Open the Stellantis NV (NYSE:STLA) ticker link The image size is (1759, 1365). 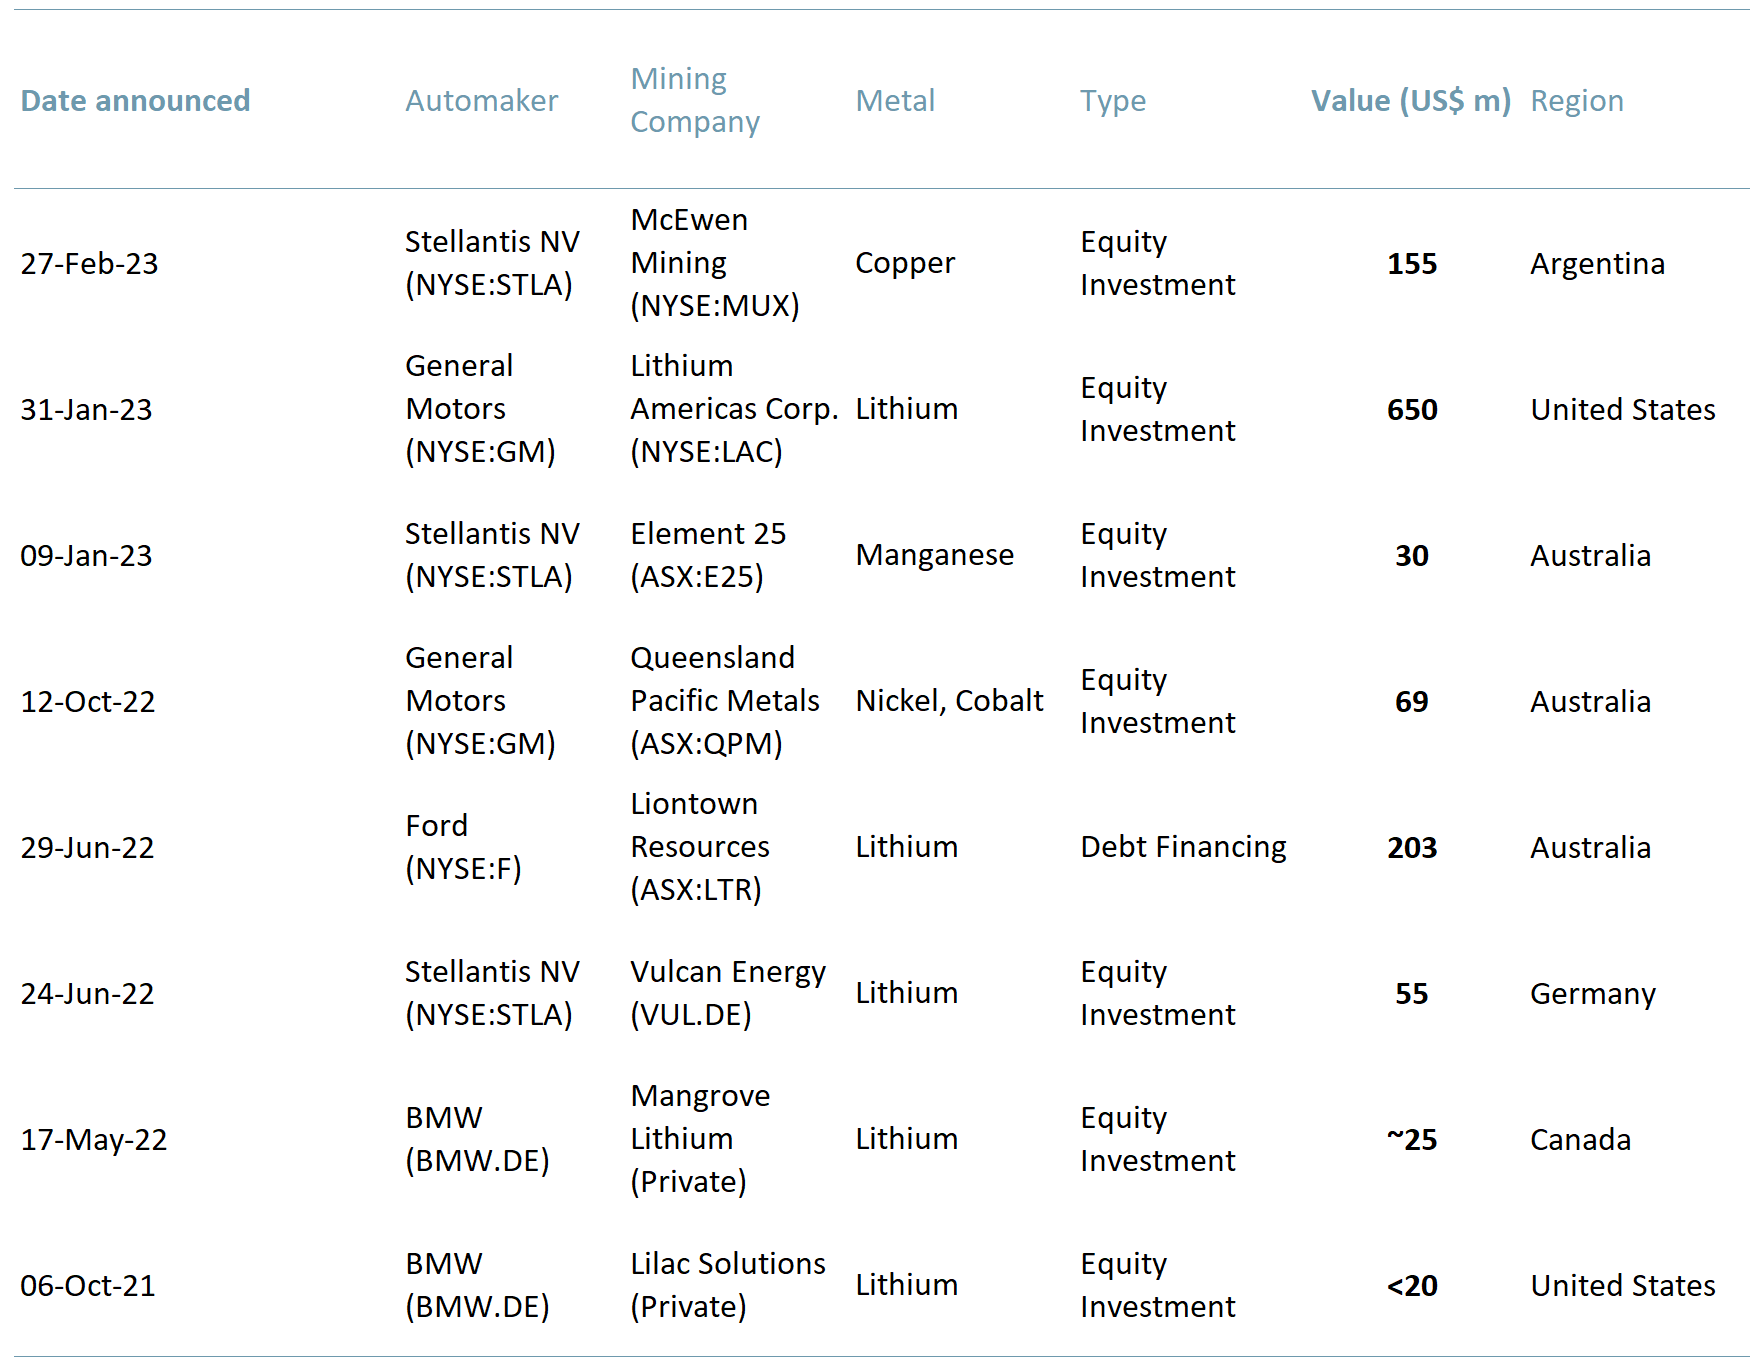(492, 263)
